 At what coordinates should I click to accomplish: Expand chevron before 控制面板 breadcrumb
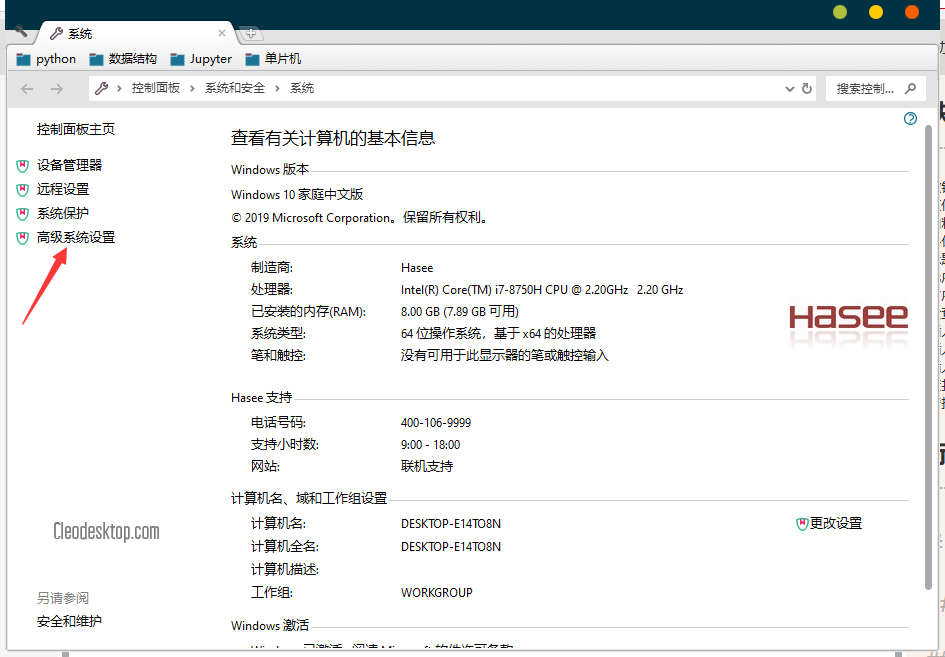pos(119,89)
